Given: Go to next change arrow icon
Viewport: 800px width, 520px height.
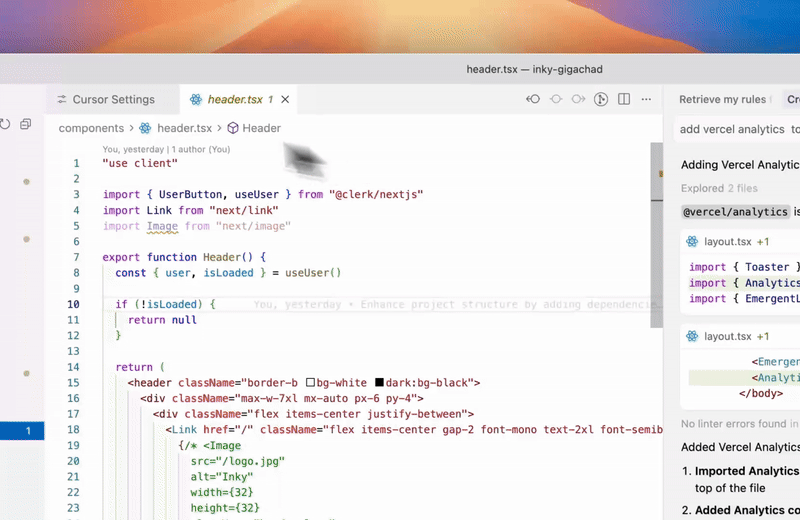Looking at the screenshot, I should pyautogui.click(x=578, y=99).
